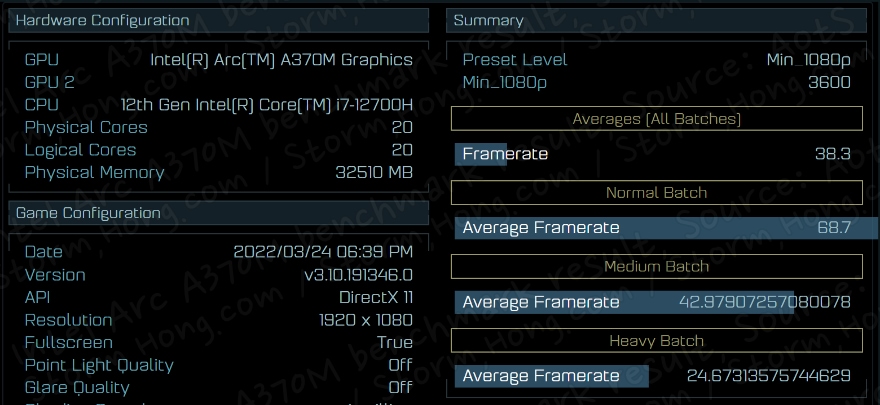Click the Point Light Quality label
The height and width of the screenshot is (405, 880).
[x=99, y=365]
